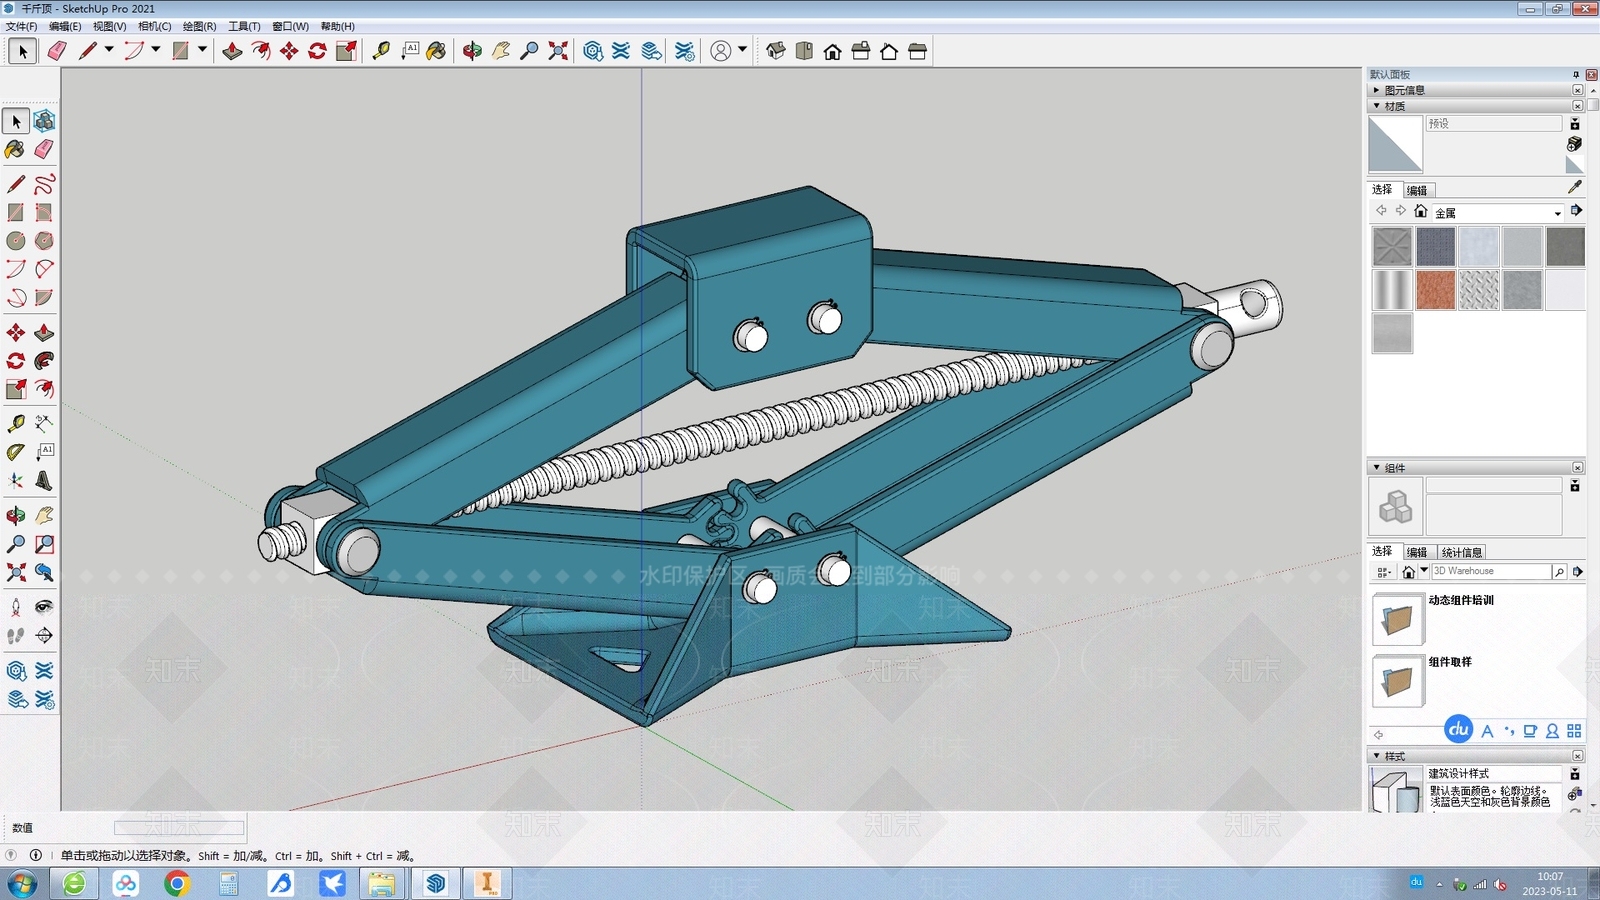The image size is (1600, 900).
Task: Click Zoom Extents in the top toolbar
Action: pos(558,51)
